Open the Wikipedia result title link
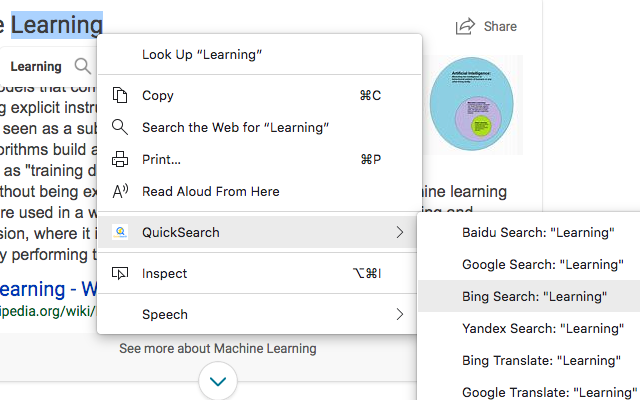 (48, 291)
